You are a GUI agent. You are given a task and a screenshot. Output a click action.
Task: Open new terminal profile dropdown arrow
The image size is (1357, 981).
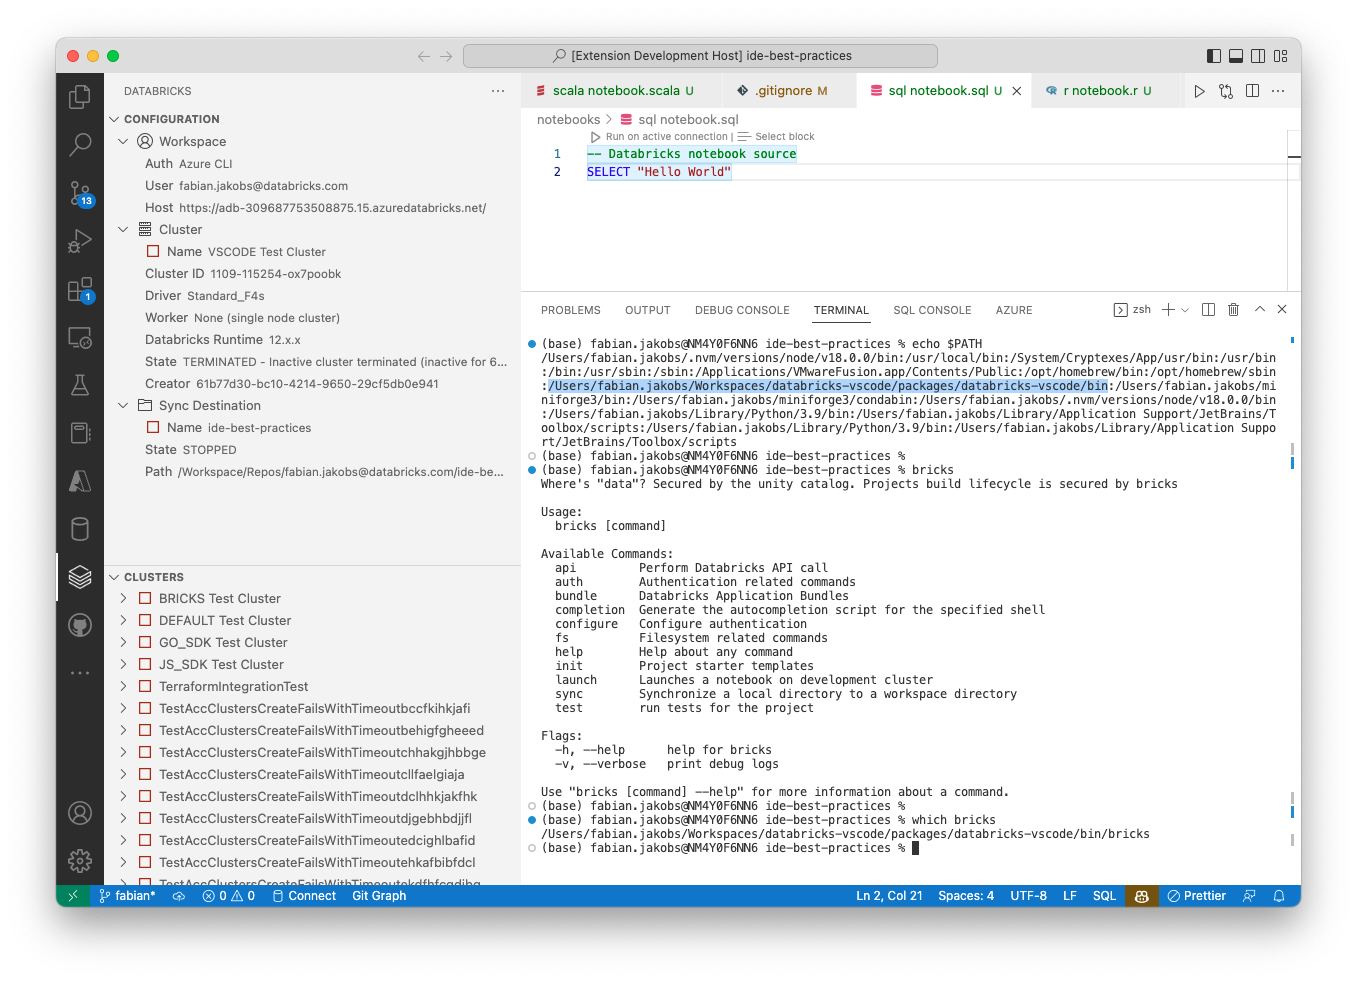coord(1185,310)
